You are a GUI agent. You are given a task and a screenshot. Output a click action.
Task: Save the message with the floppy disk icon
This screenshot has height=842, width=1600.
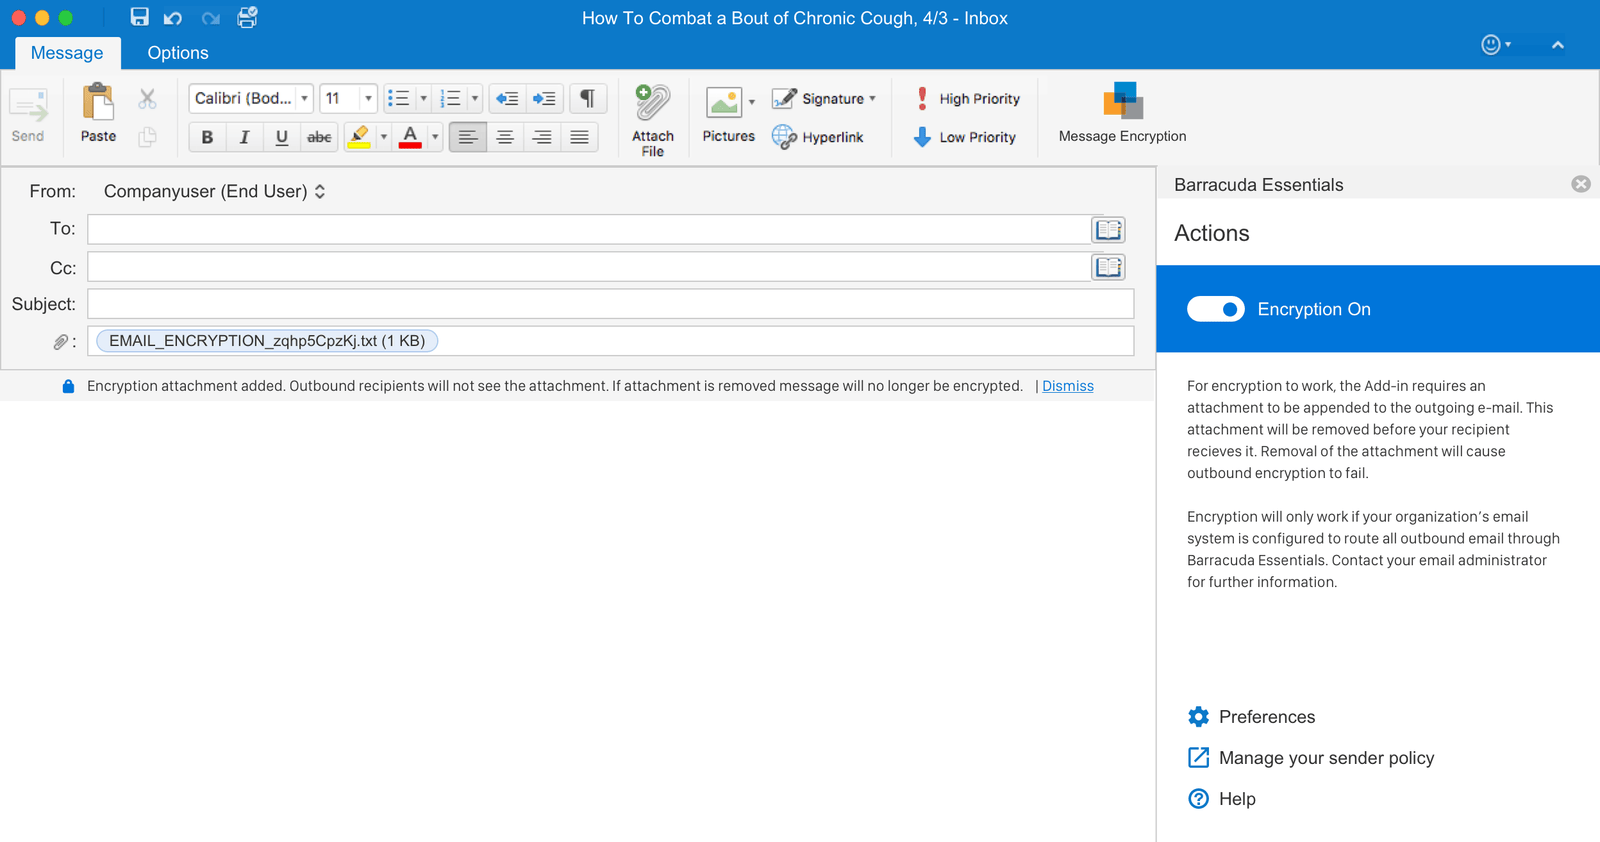coord(139,17)
